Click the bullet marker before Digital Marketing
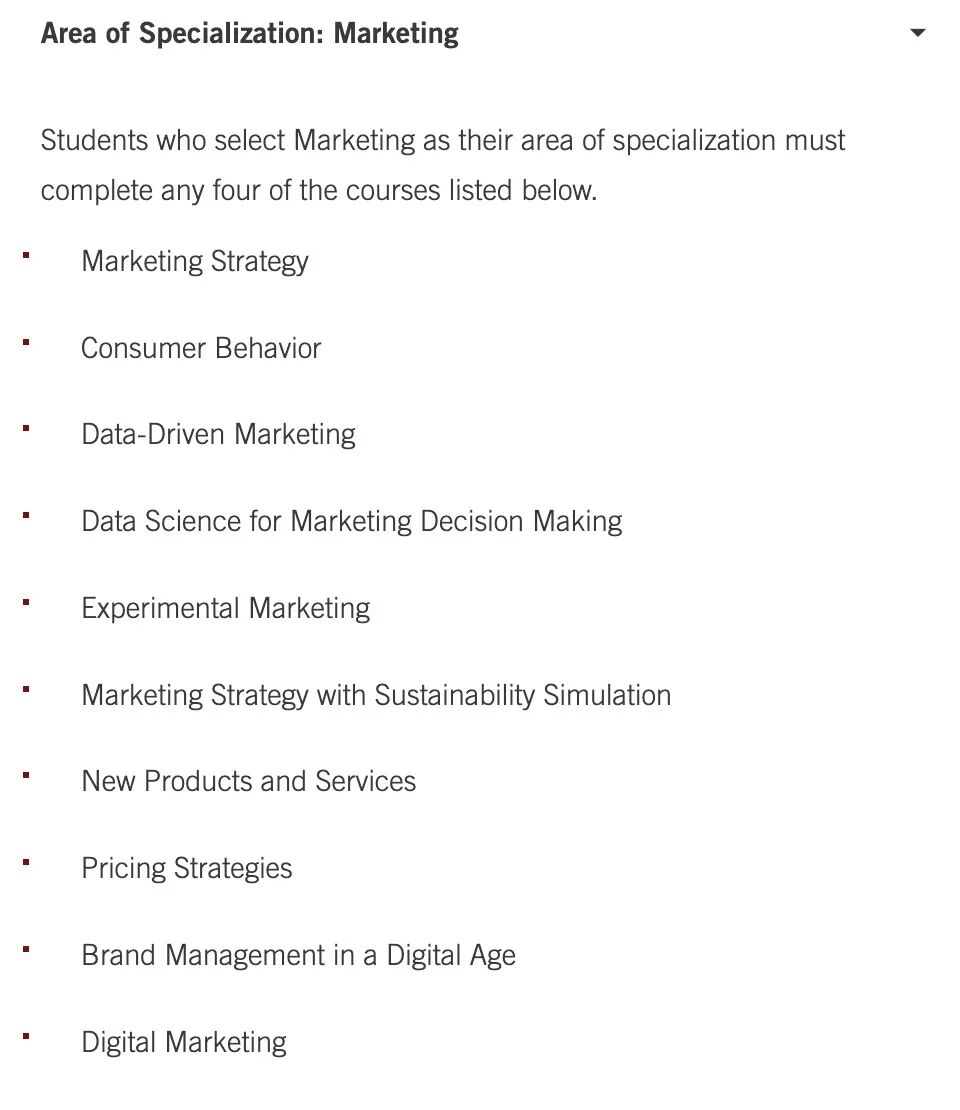The image size is (960, 1110). 26,1036
